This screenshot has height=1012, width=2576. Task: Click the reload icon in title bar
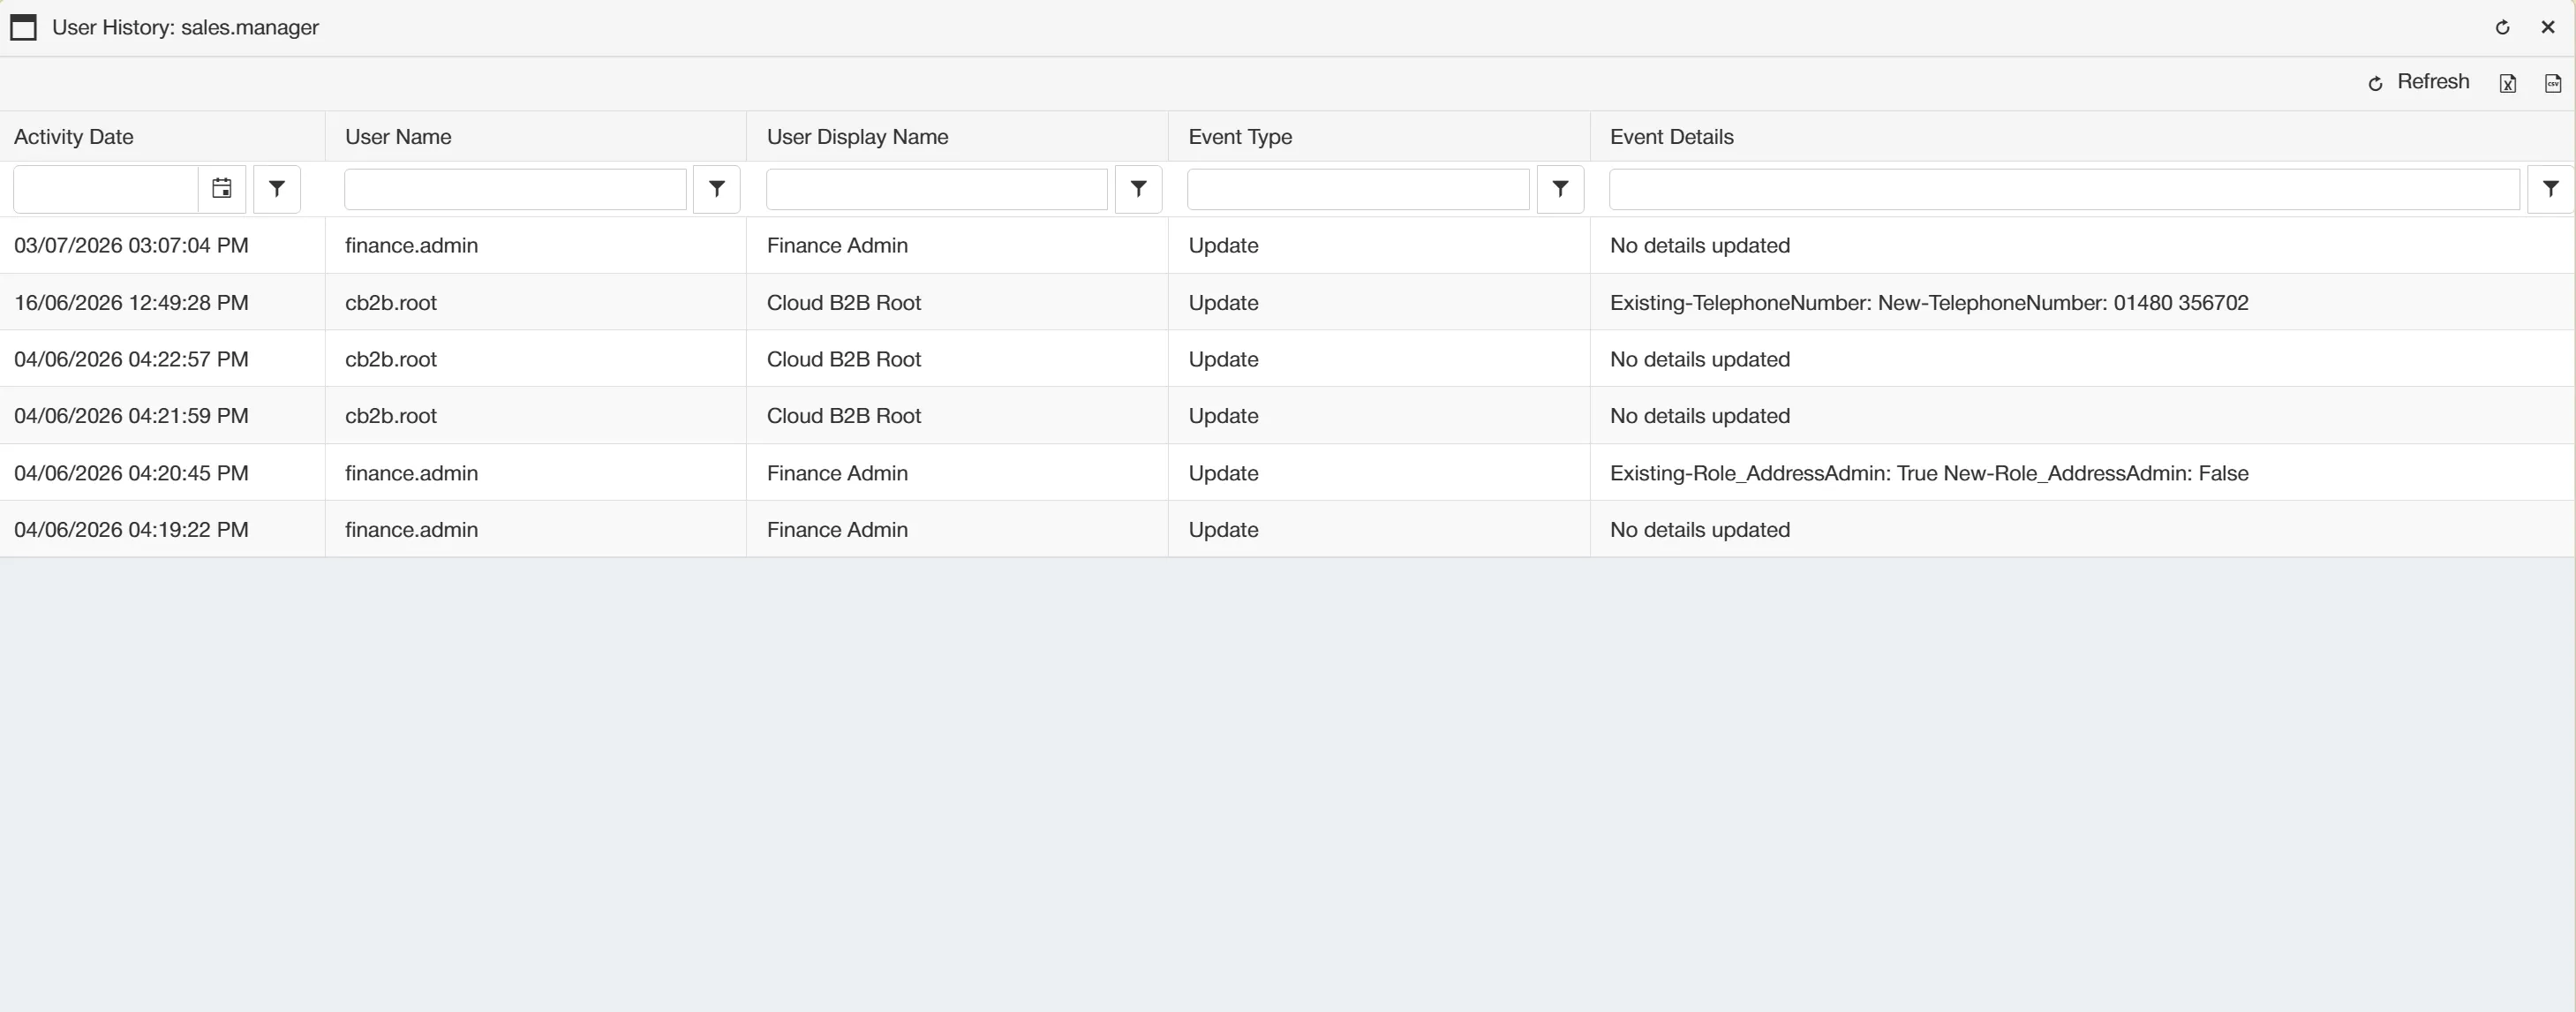coord(2502,28)
